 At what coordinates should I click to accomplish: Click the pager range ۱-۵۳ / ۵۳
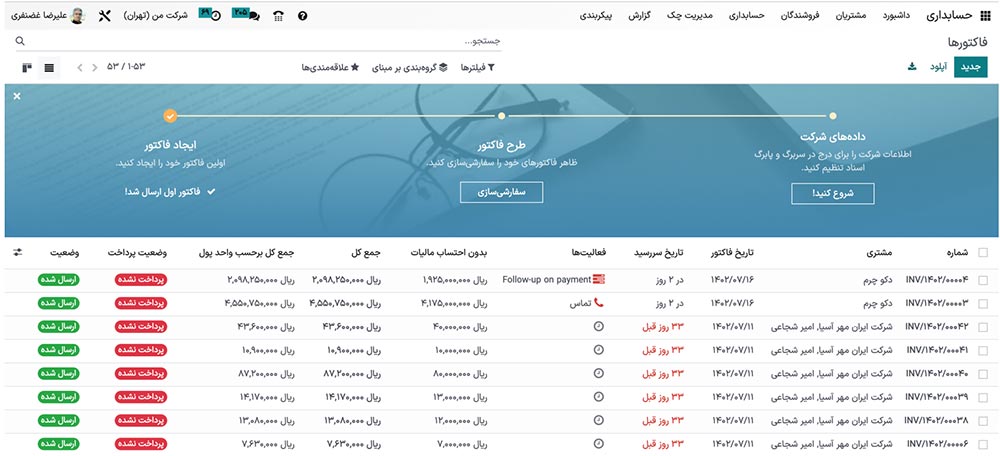[126, 67]
